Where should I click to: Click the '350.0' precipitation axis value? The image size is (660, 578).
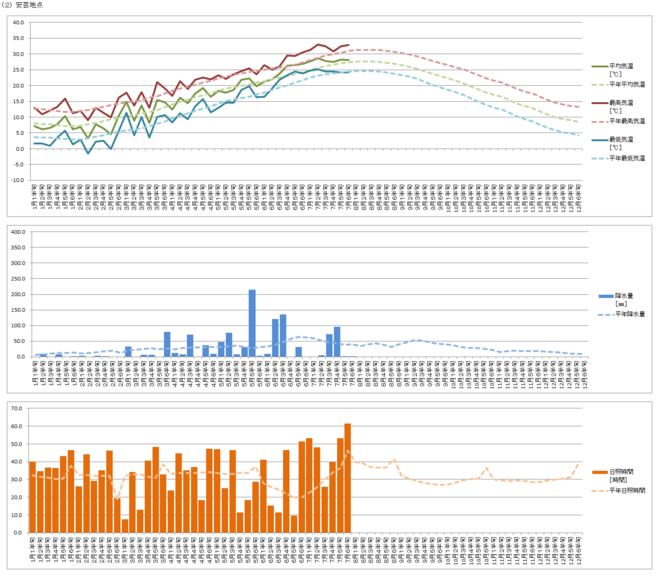pos(18,248)
